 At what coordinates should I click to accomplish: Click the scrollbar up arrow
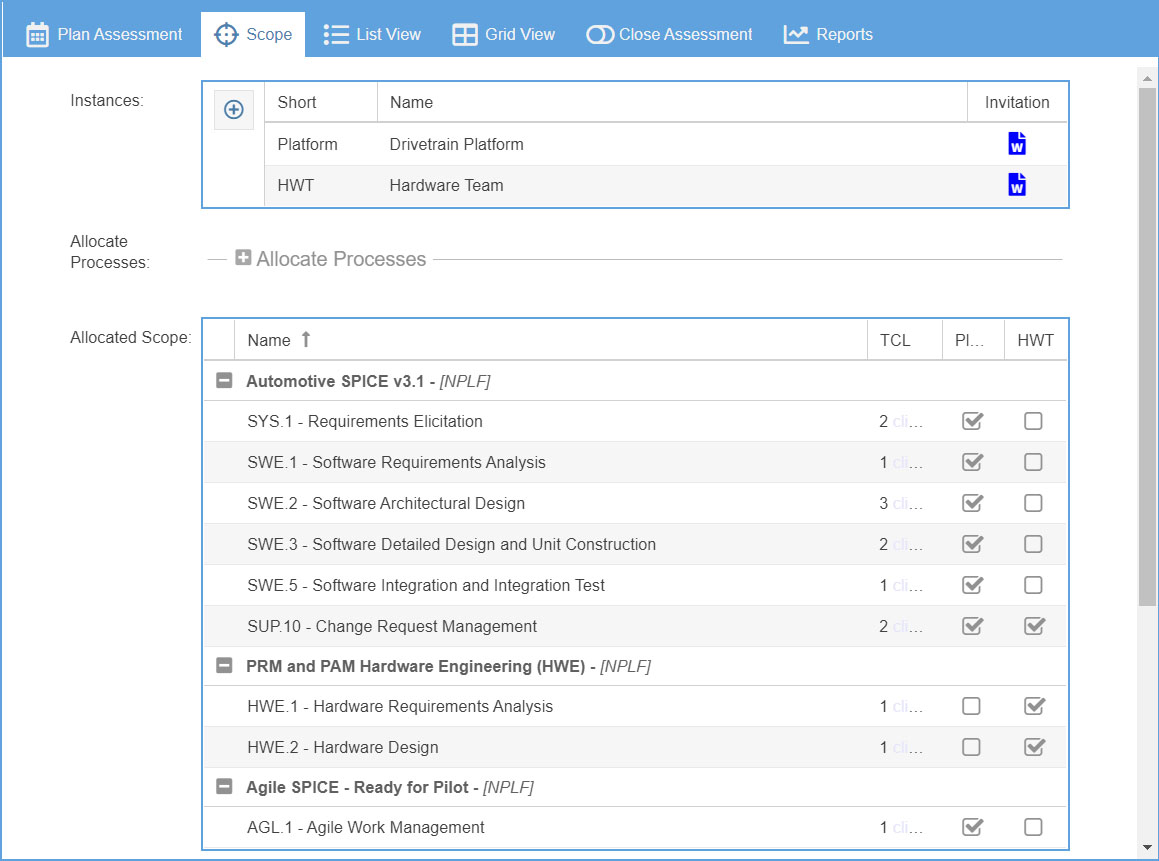(x=1146, y=78)
